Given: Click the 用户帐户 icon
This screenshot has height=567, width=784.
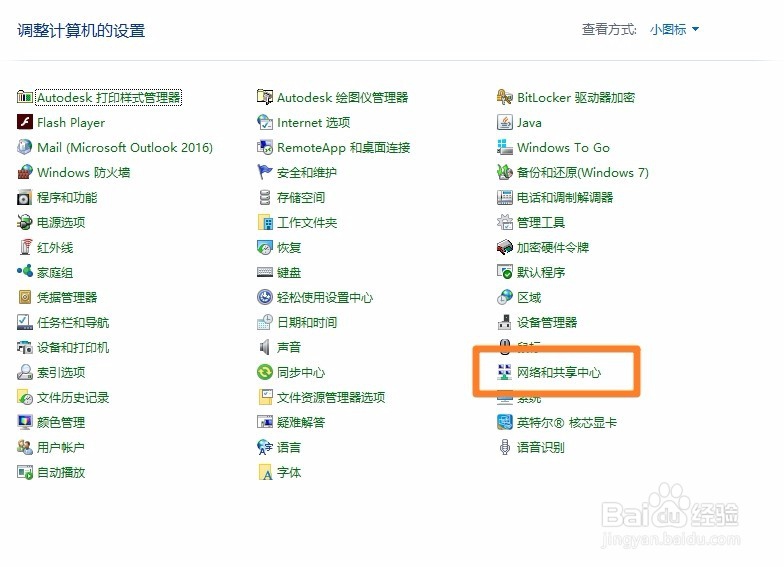Looking at the screenshot, I should tap(25, 448).
